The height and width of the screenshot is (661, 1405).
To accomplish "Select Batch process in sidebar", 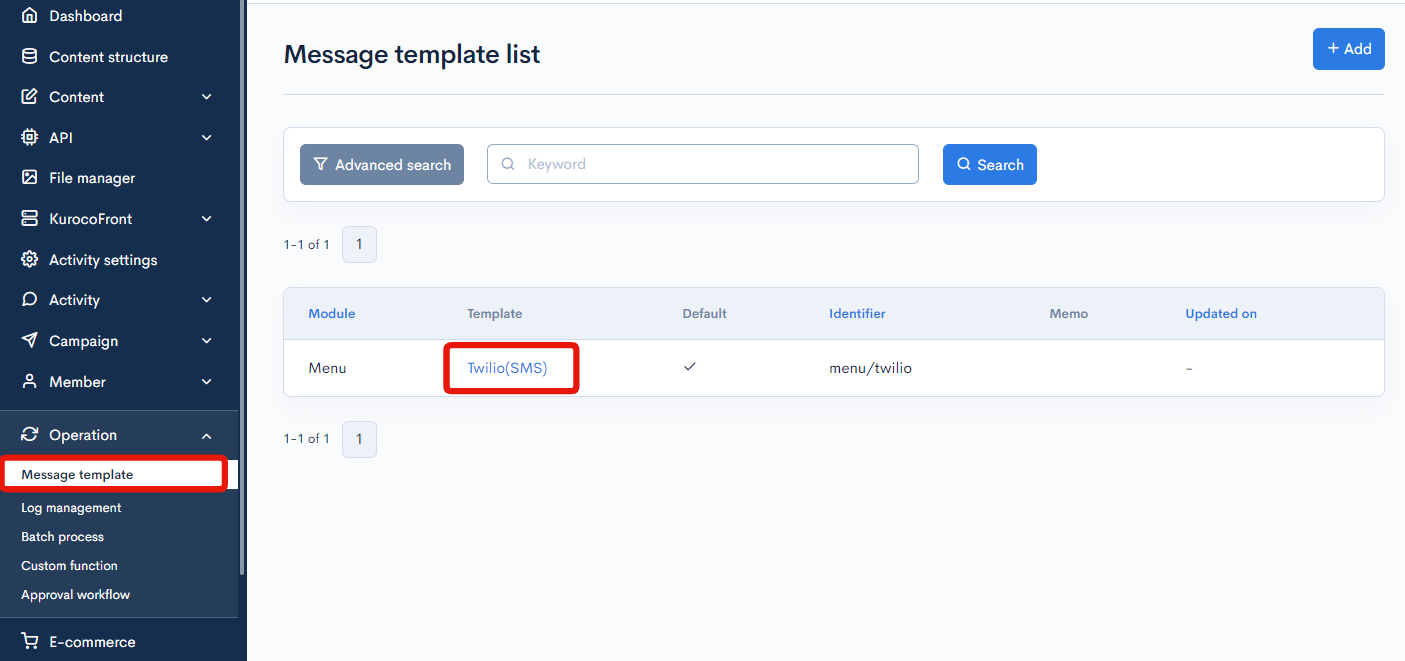I will 62,536.
